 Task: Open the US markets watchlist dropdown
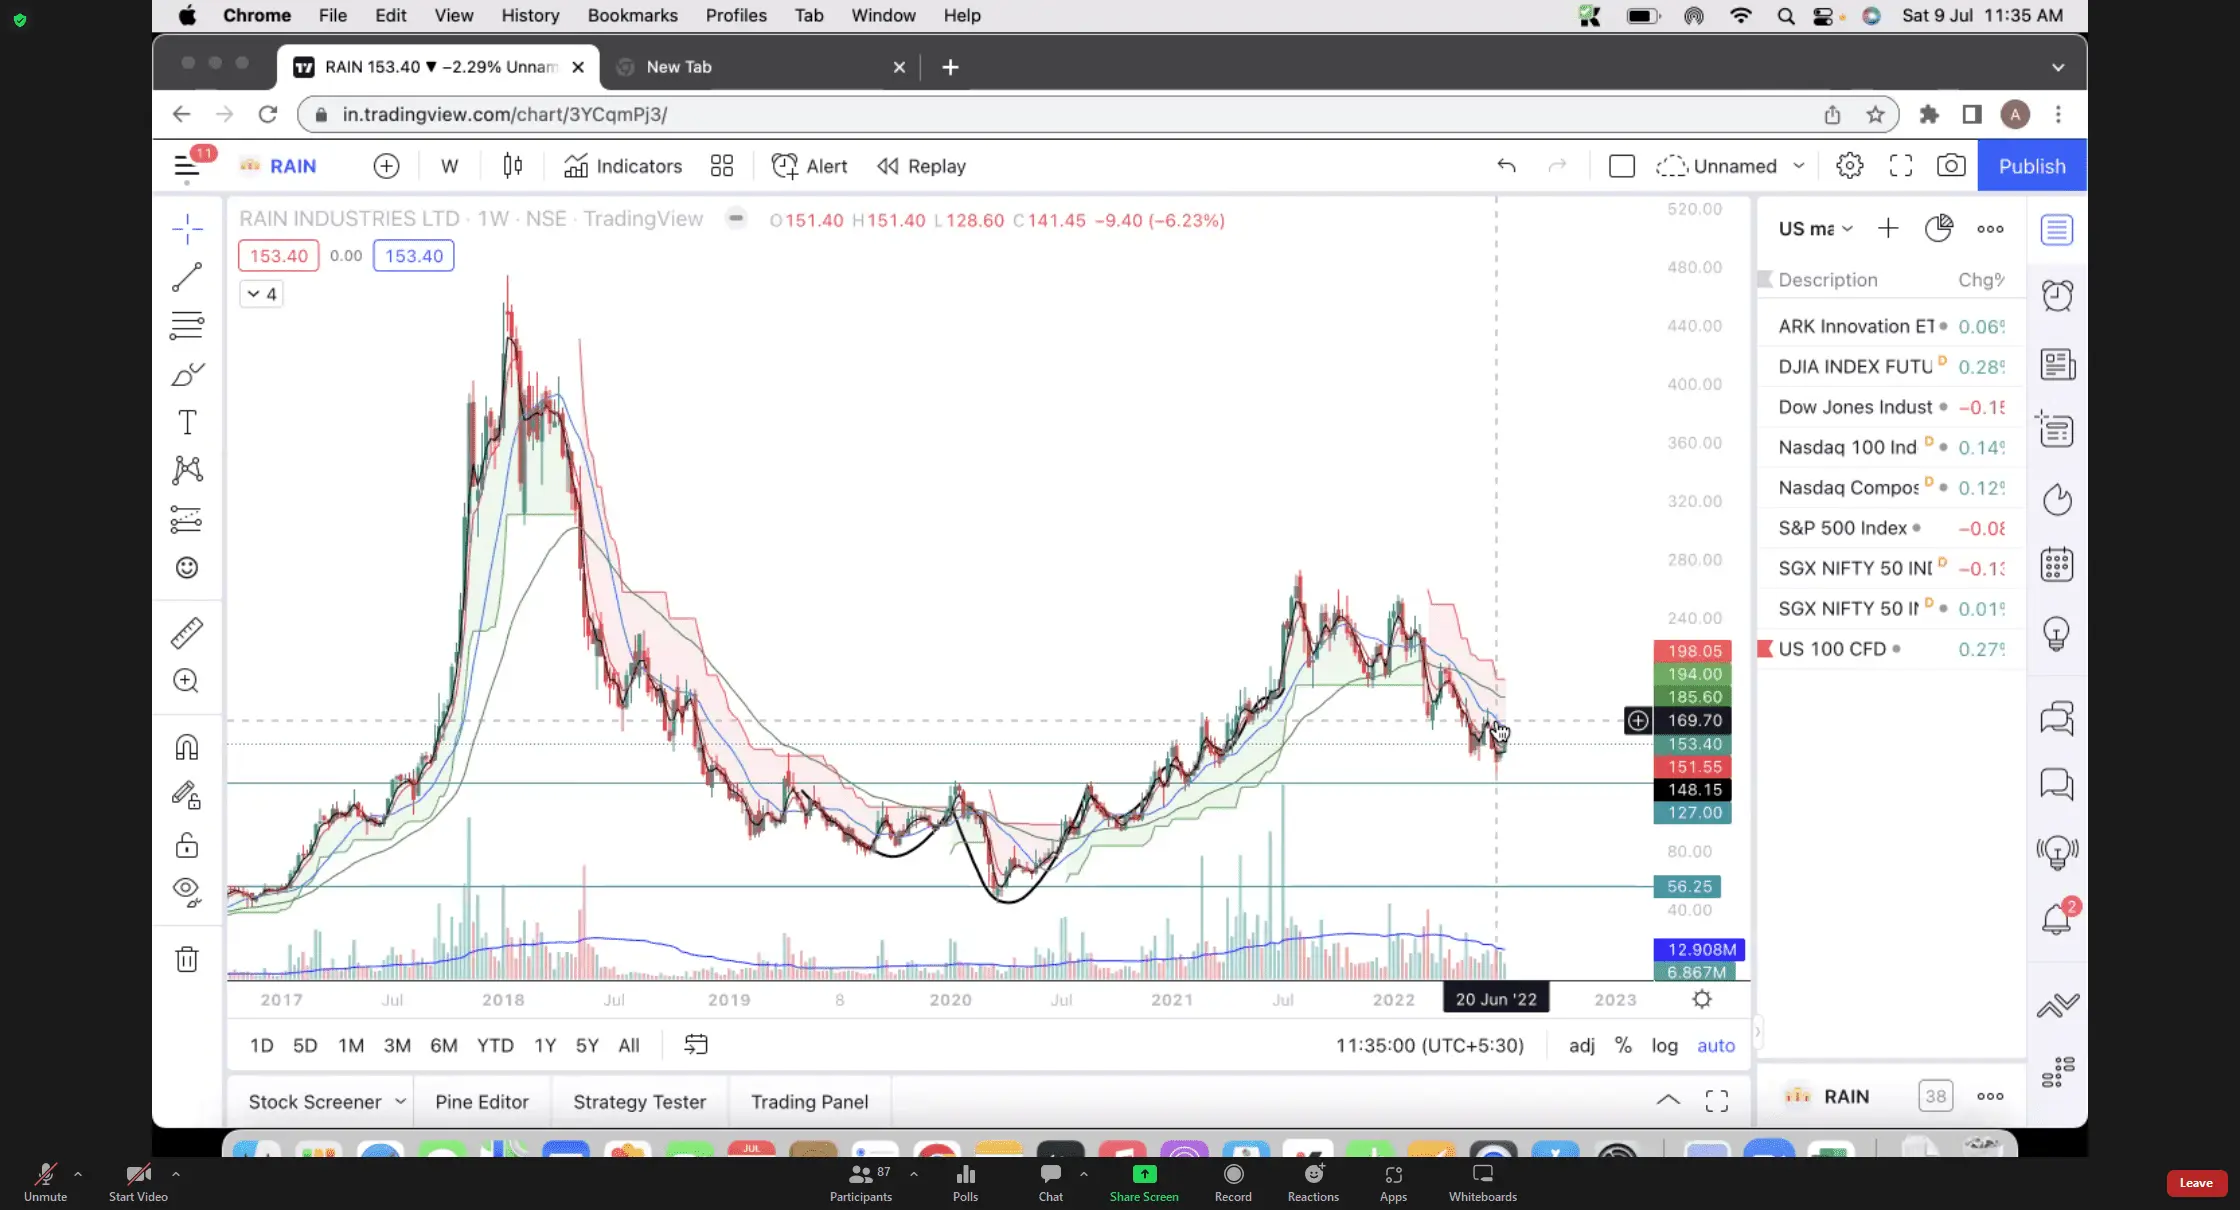[x=1815, y=229]
